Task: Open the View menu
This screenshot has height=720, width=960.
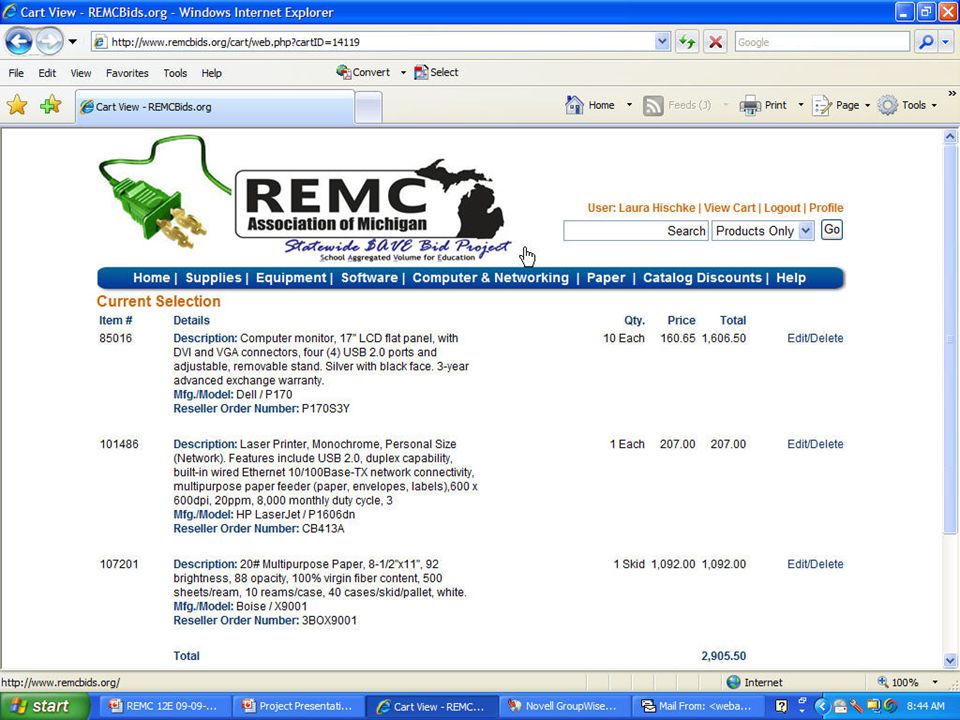Action: click(80, 73)
